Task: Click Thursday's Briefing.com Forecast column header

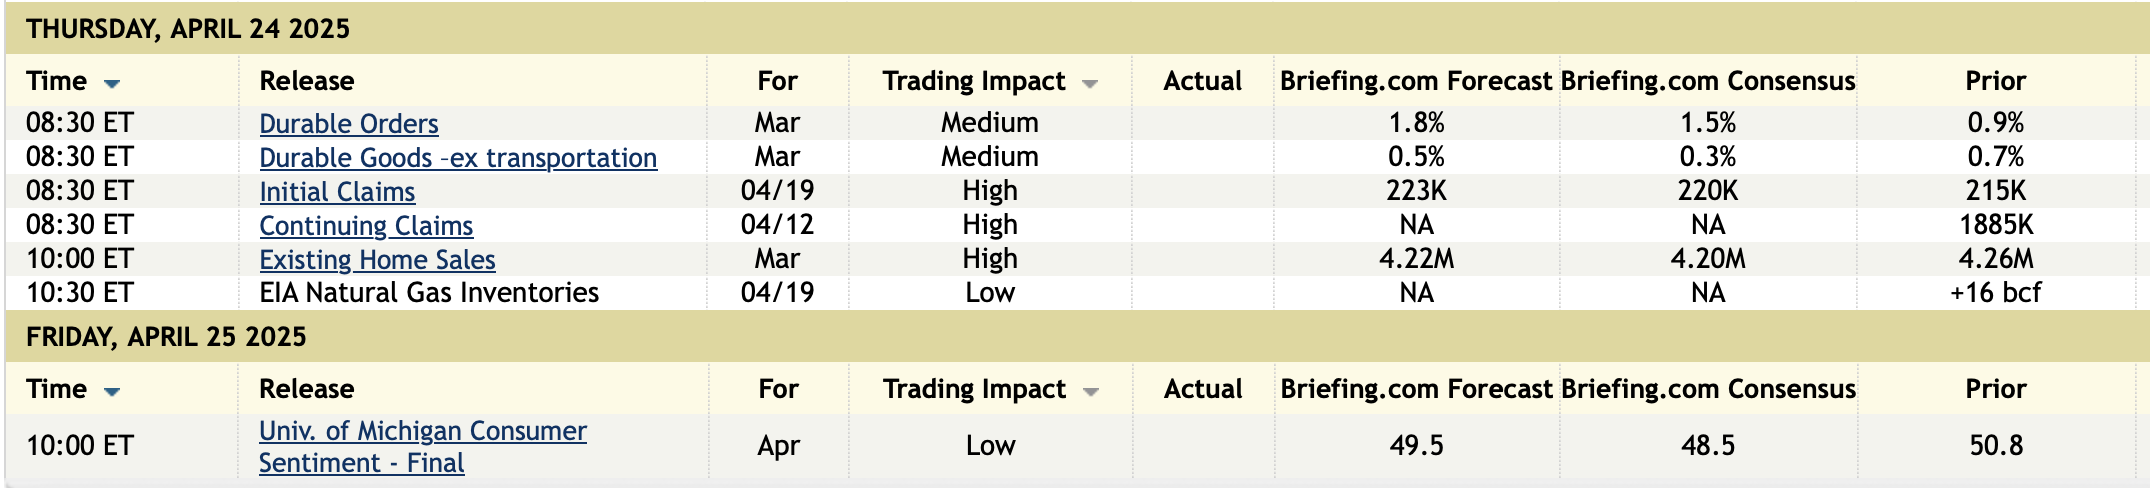Action: [1415, 81]
